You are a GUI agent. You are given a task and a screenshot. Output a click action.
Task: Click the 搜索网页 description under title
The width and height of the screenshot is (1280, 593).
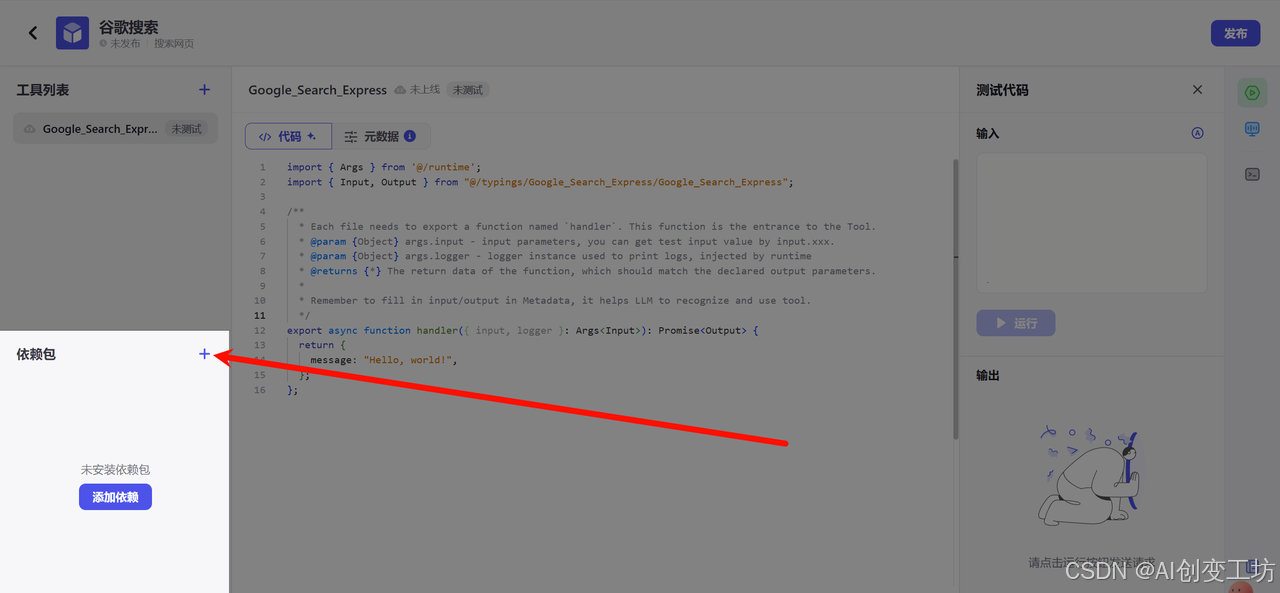tap(174, 44)
